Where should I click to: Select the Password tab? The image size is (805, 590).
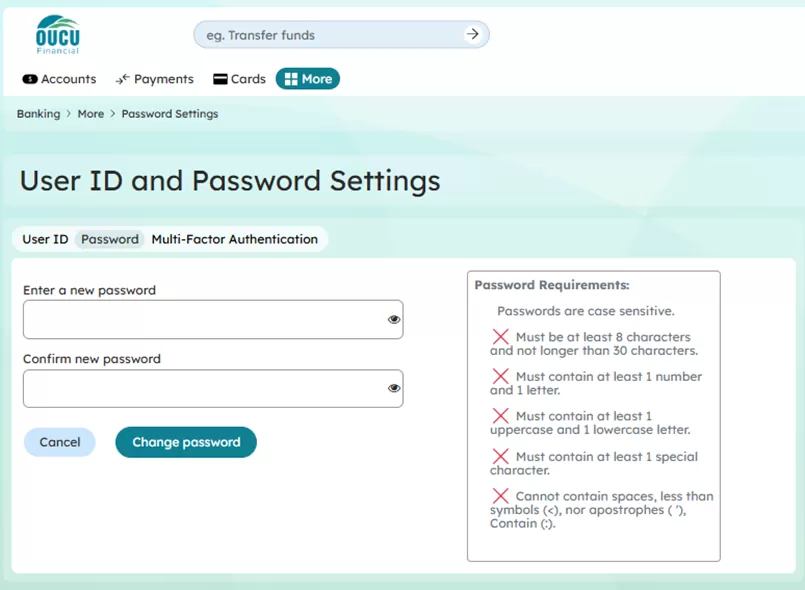pyautogui.click(x=109, y=239)
